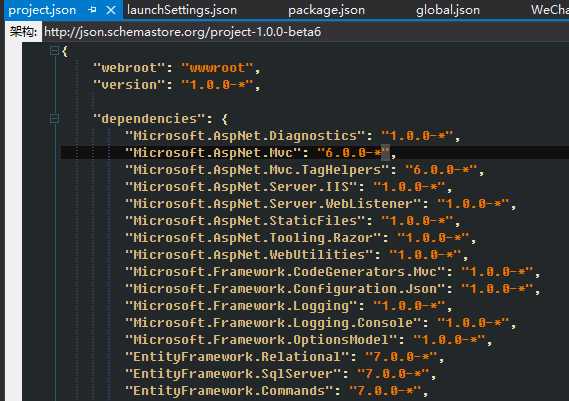Image resolution: width=569 pixels, height=401 pixels.
Task: Click the Mvc.TagHelpers version "6.0.0-*"
Action: pyautogui.click(x=441, y=170)
